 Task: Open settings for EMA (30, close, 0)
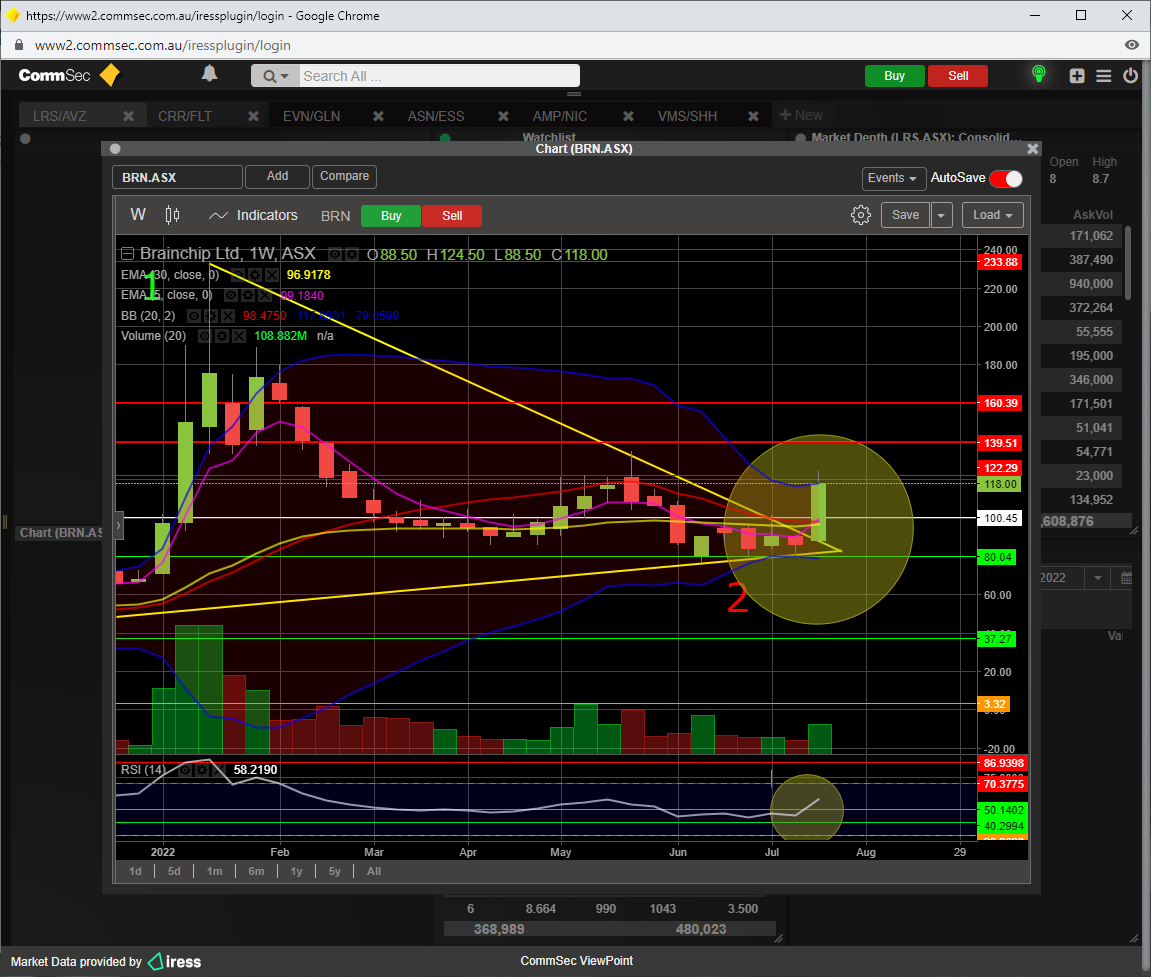tap(255, 275)
